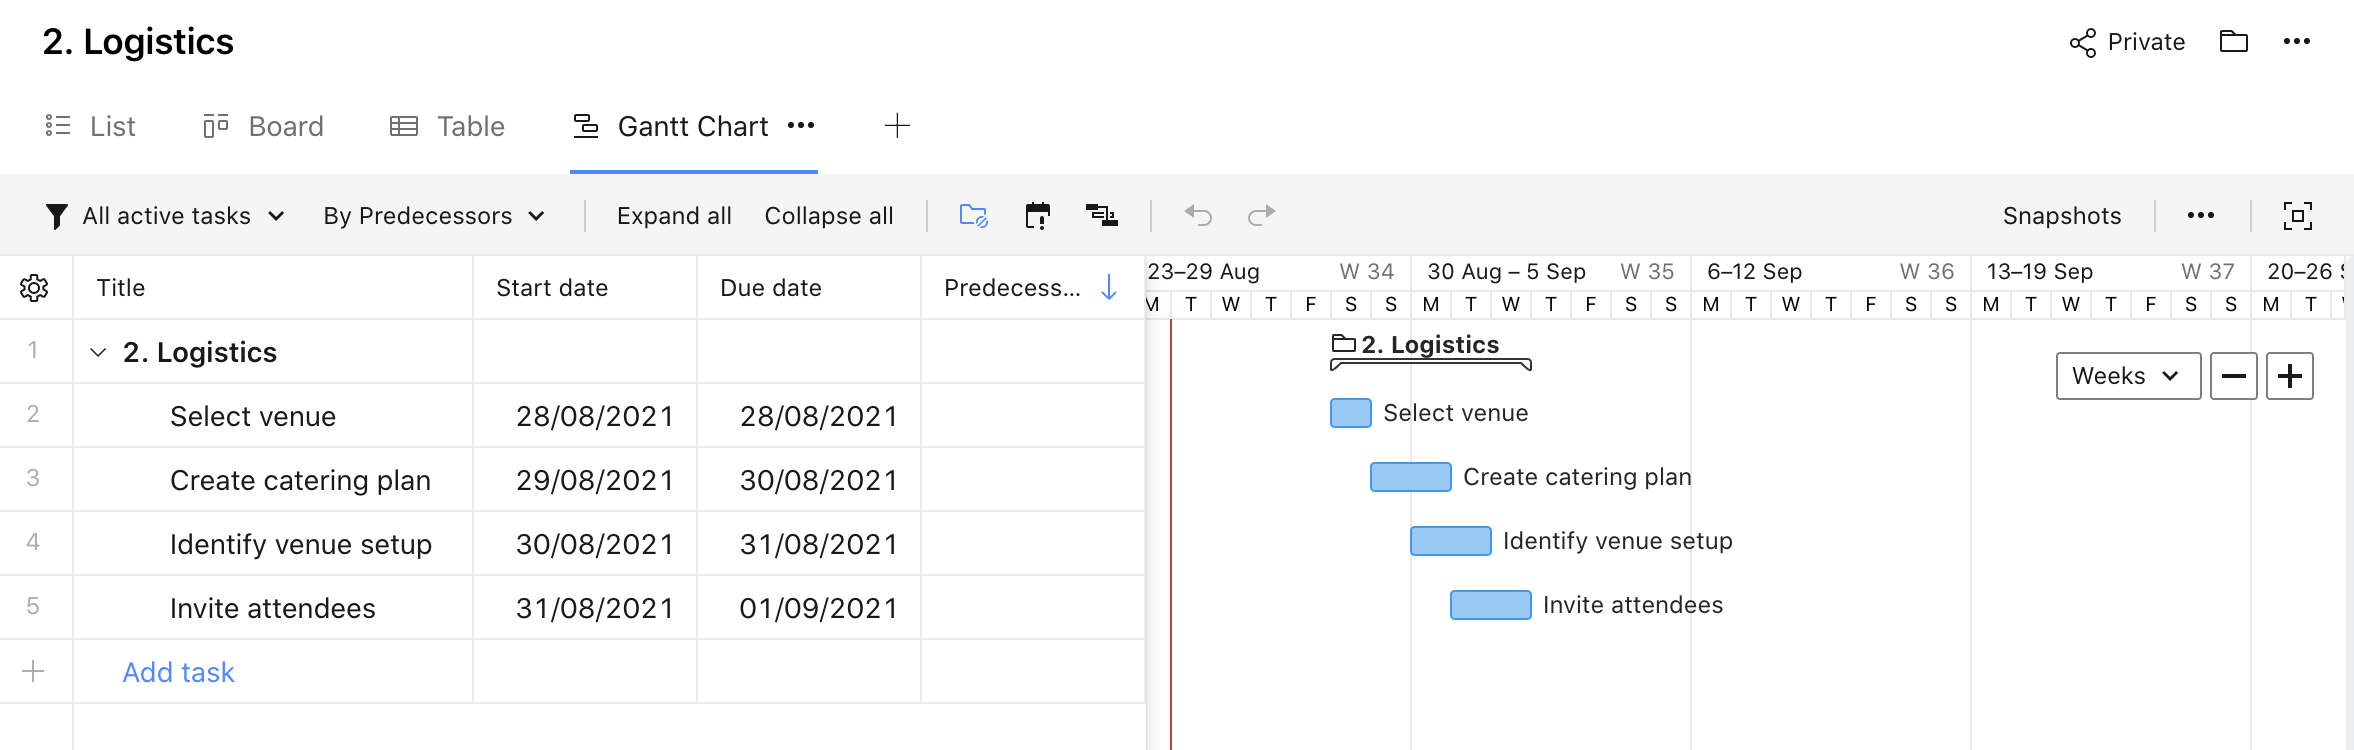Open the All active tasks filter dropdown

(x=165, y=216)
